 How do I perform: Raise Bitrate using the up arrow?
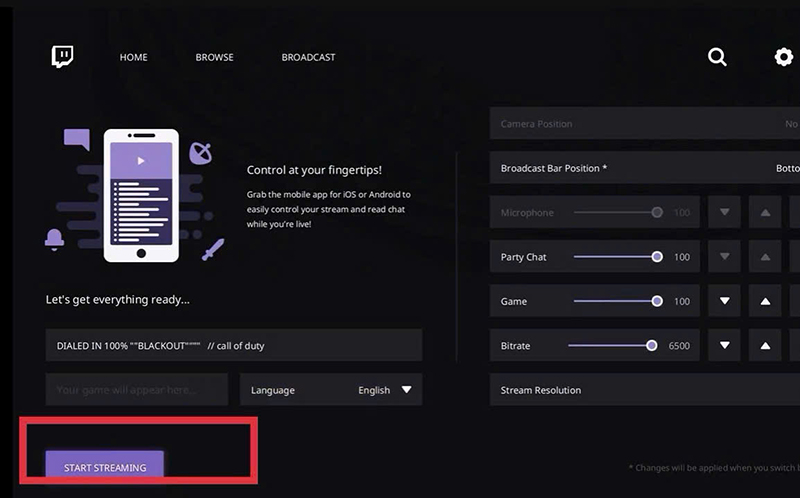tap(765, 346)
